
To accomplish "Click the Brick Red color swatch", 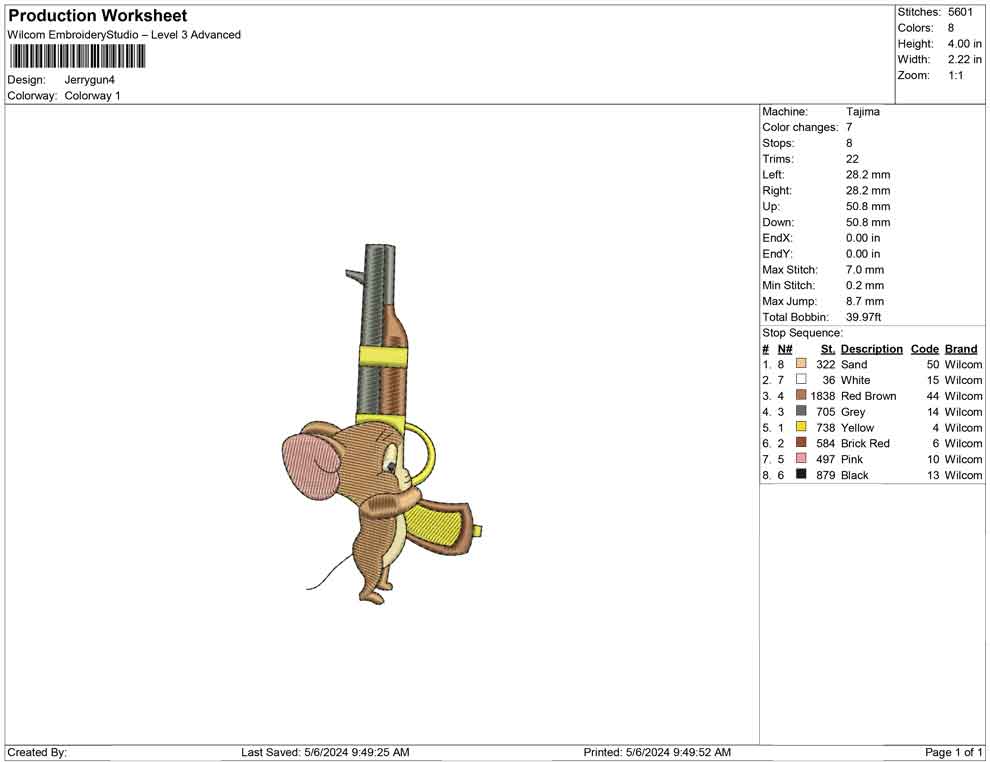I will (x=801, y=442).
